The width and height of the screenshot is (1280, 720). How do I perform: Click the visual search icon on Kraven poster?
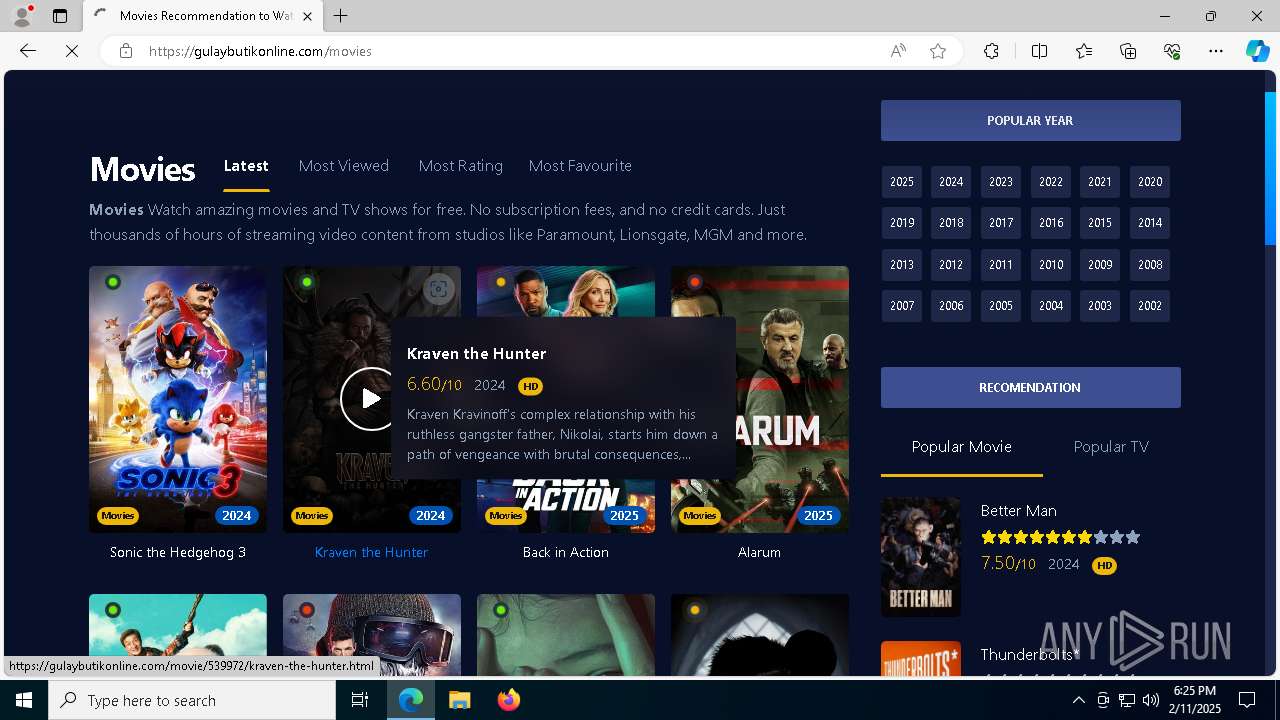[438, 289]
